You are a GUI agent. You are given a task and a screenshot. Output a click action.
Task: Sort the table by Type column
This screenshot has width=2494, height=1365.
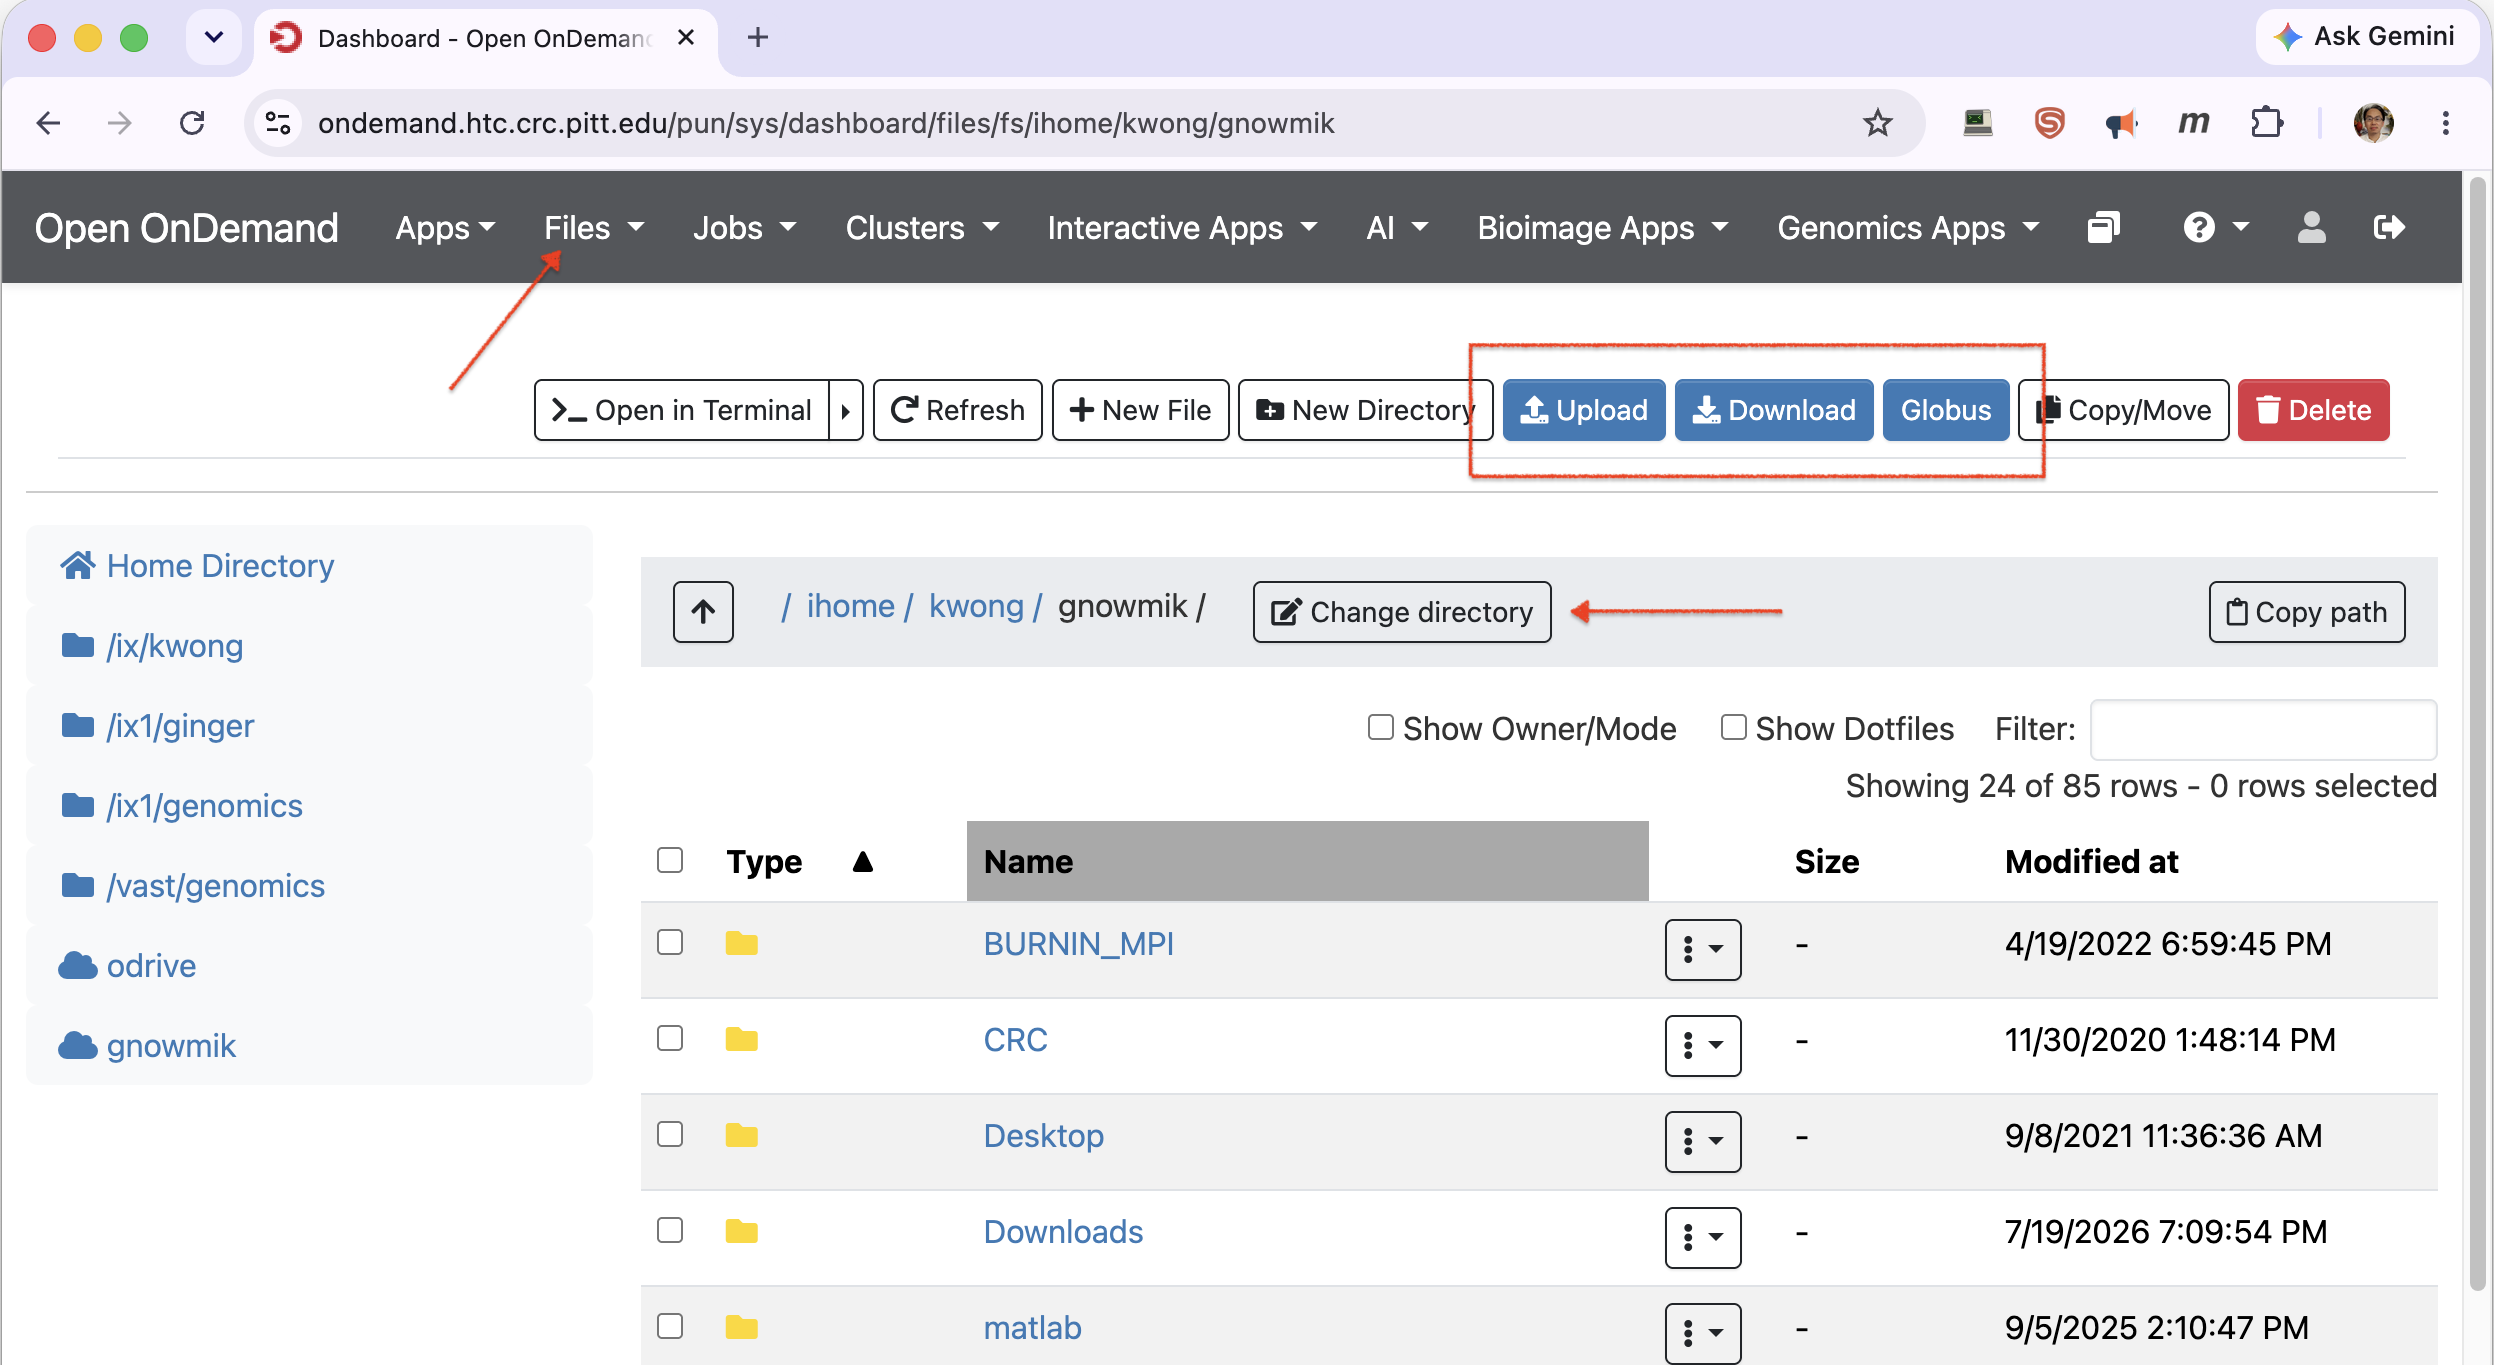pyautogui.click(x=800, y=862)
